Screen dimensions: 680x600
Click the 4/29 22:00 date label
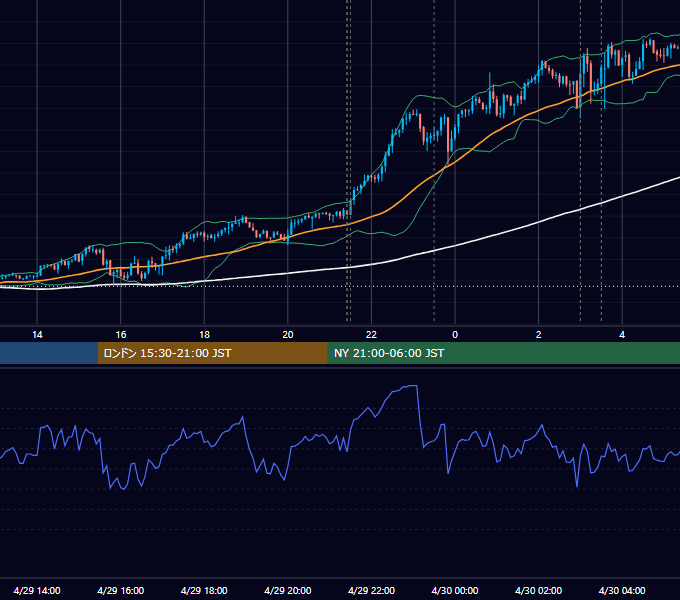[371, 590]
